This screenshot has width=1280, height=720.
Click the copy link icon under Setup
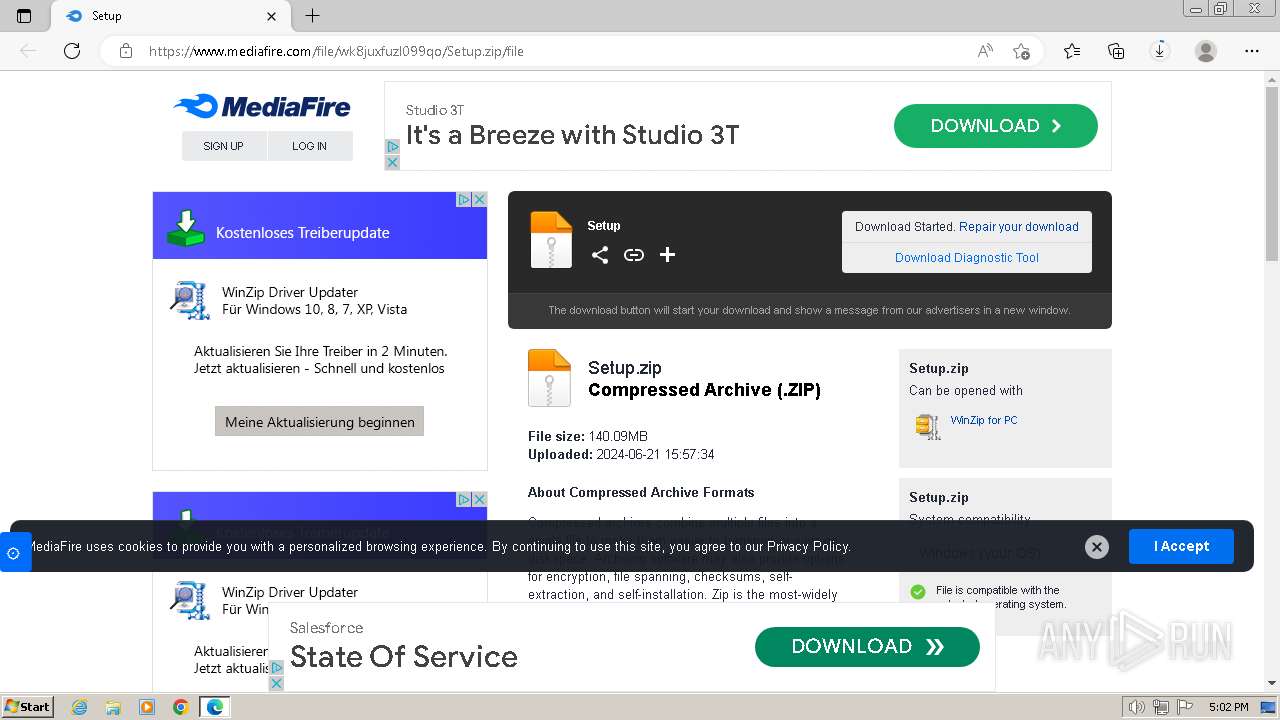click(634, 255)
